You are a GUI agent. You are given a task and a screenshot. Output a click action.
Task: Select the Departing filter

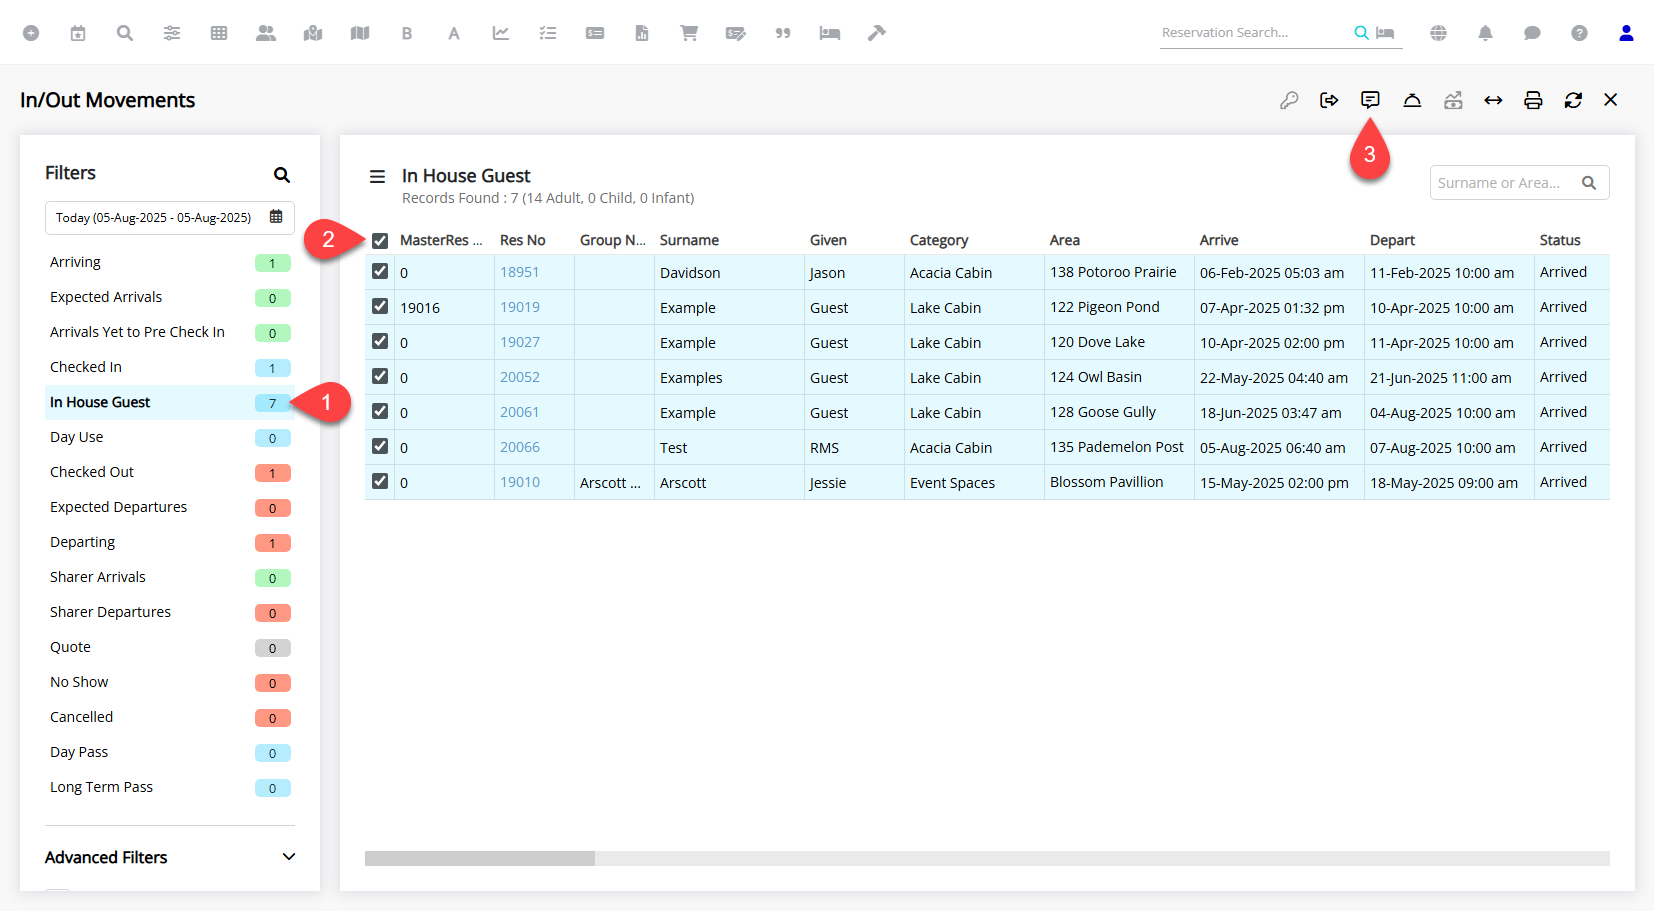(x=170, y=542)
